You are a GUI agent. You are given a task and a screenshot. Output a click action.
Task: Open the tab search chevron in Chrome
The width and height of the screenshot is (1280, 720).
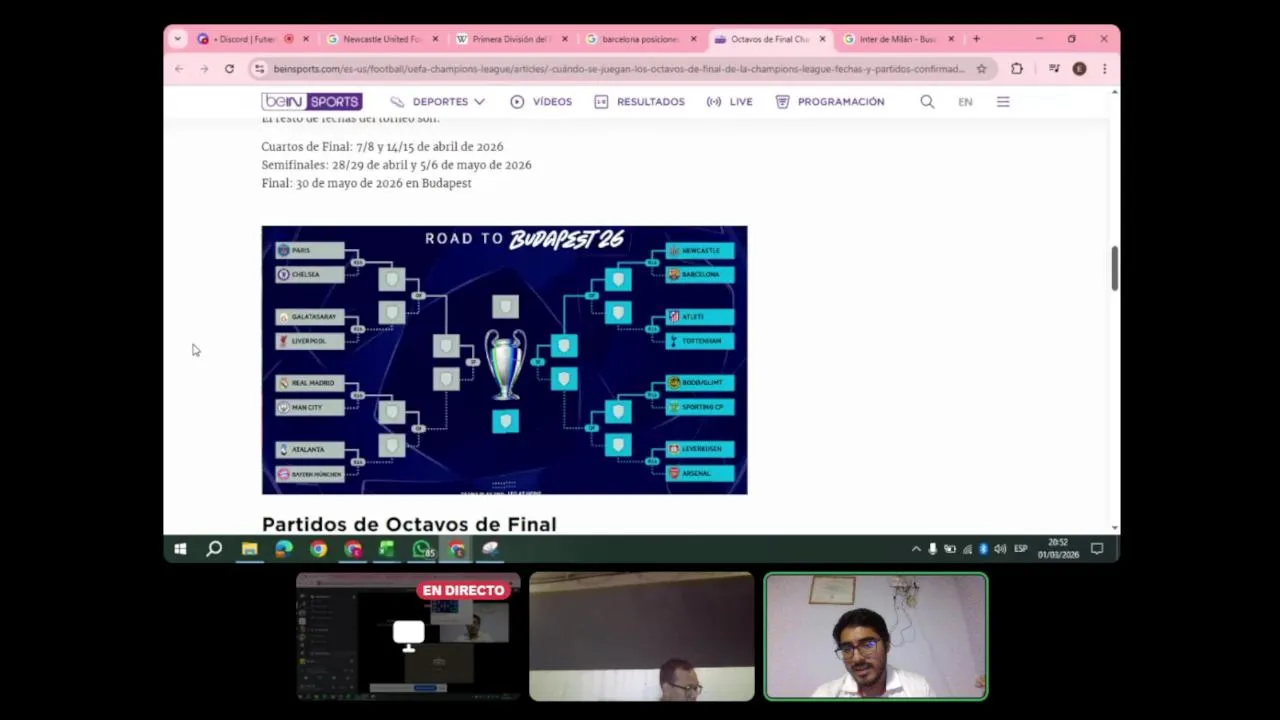[178, 39]
